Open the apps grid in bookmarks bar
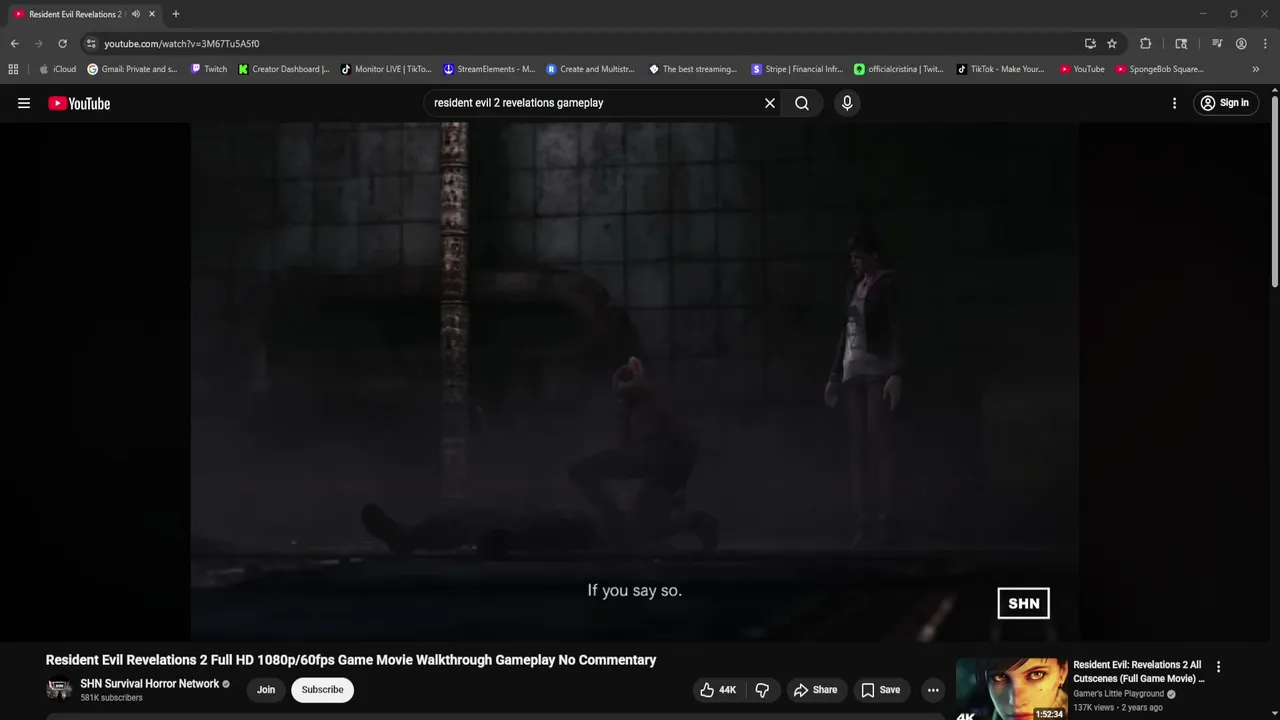 coord(13,69)
